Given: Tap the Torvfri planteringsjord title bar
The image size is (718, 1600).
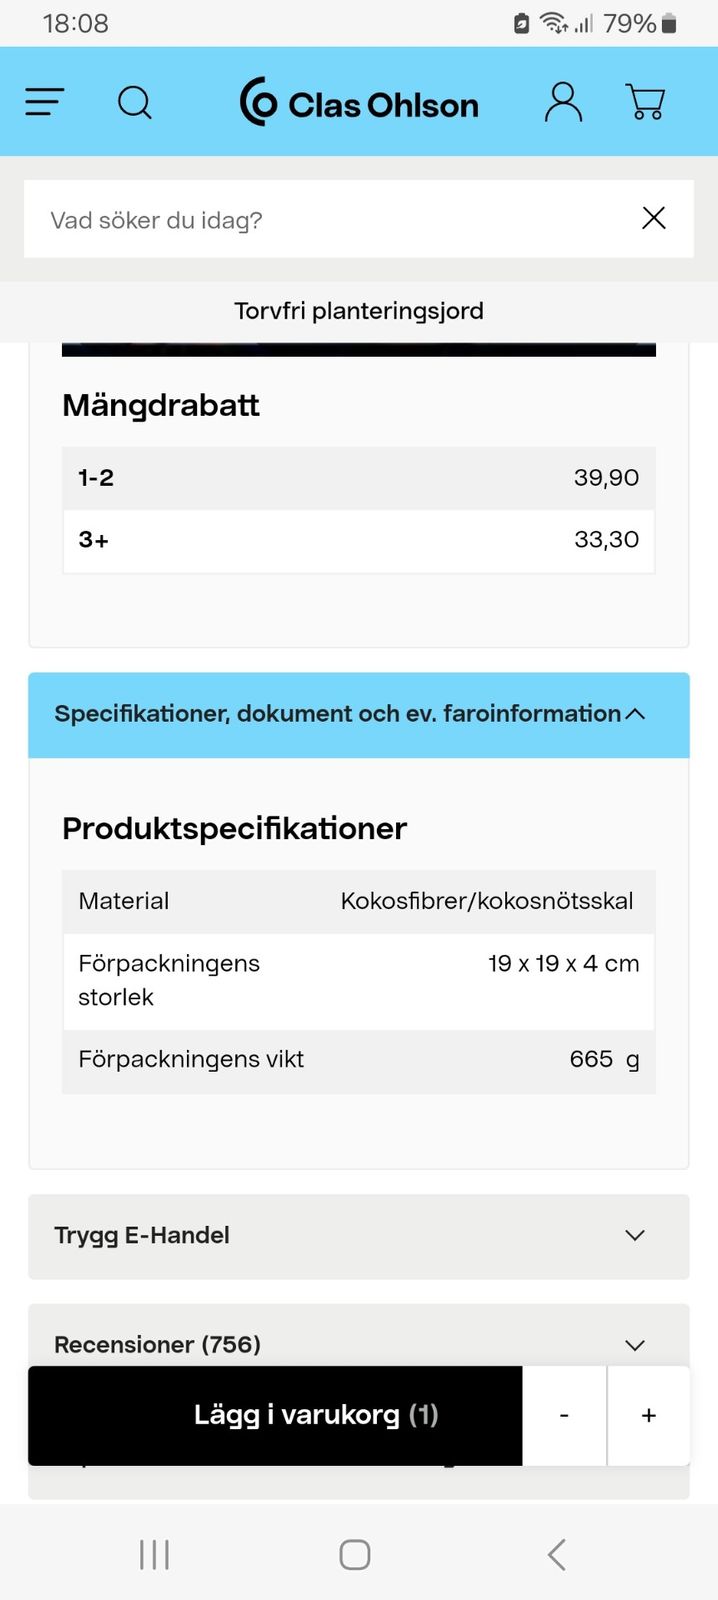Looking at the screenshot, I should [359, 311].
